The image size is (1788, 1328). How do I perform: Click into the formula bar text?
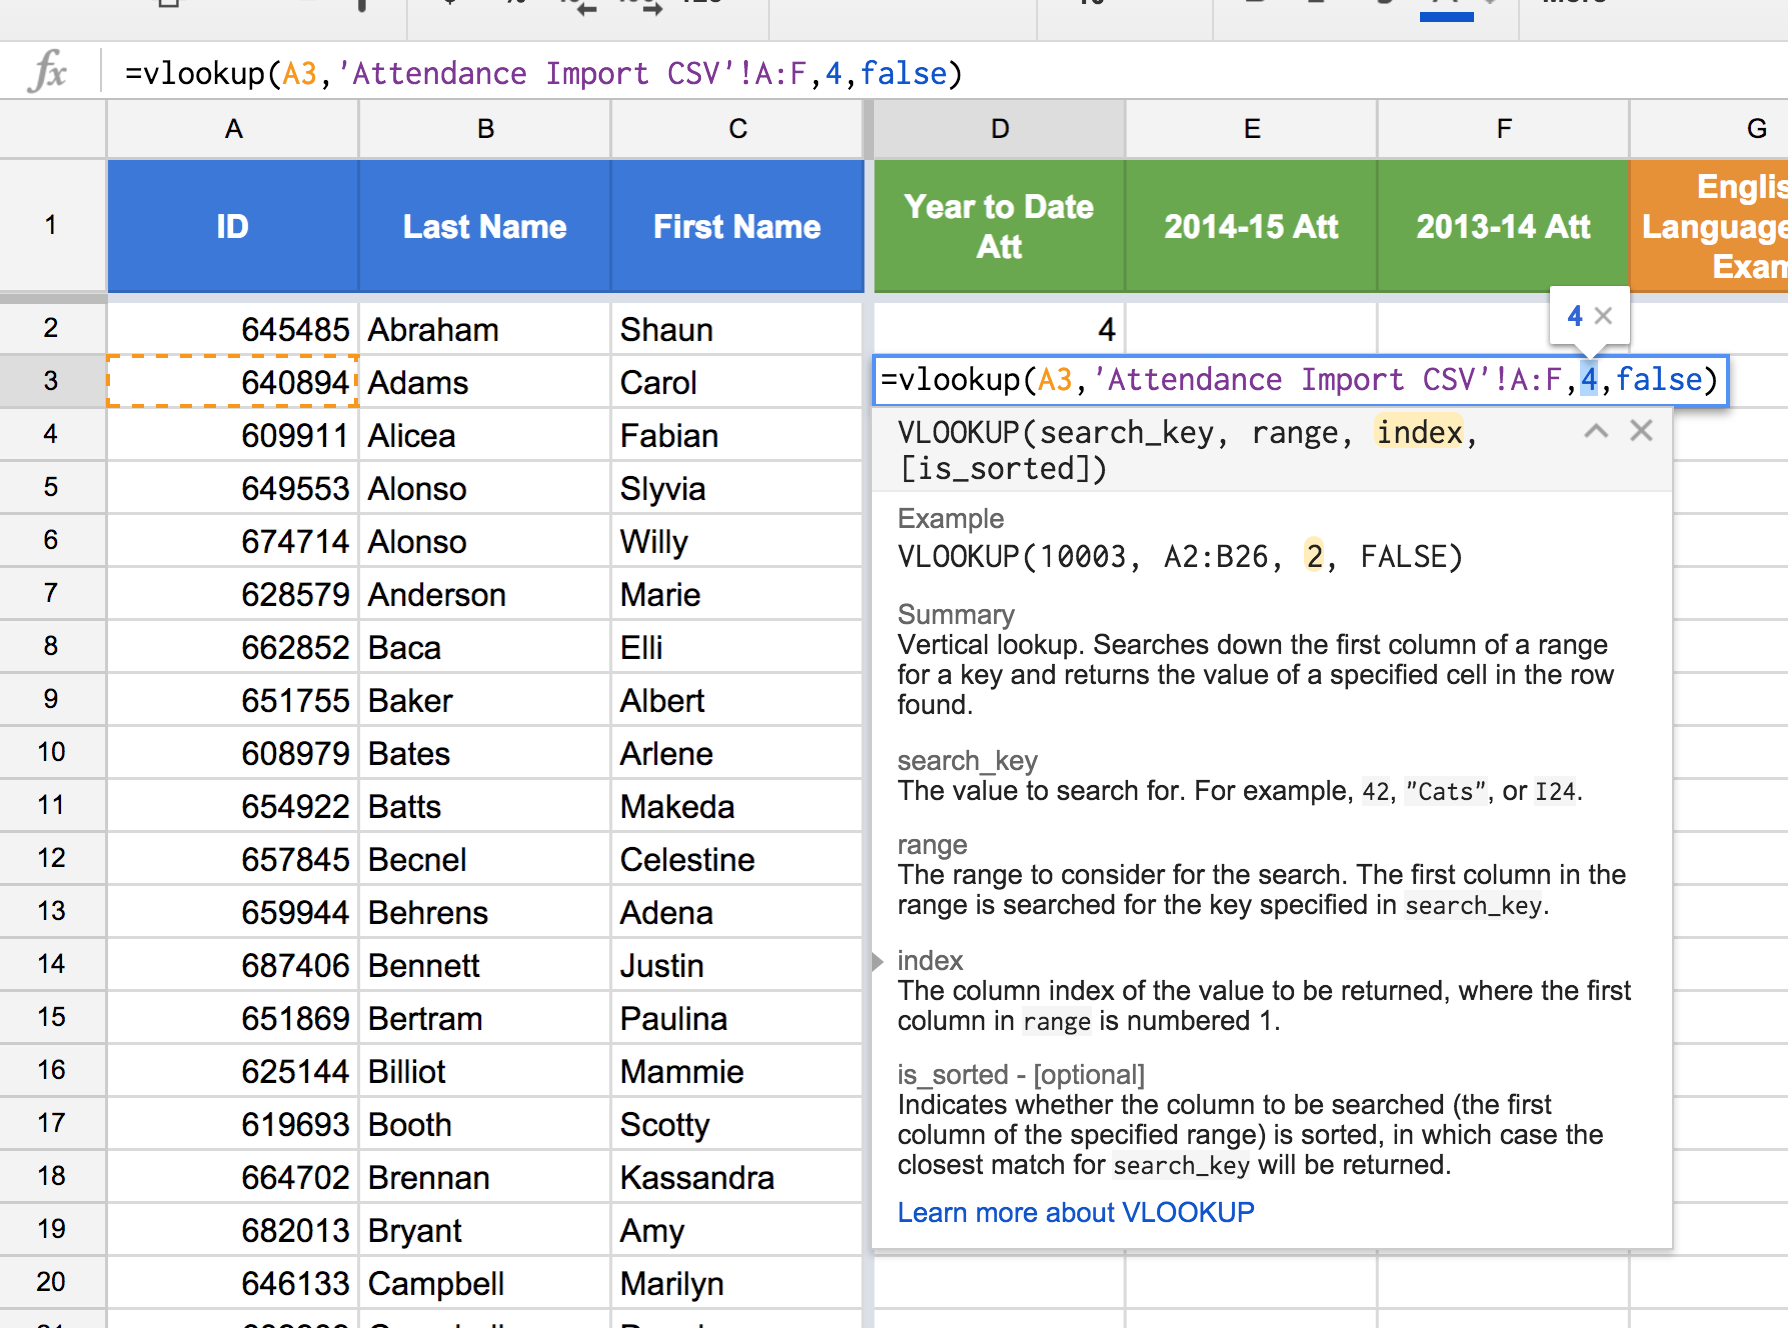[543, 73]
